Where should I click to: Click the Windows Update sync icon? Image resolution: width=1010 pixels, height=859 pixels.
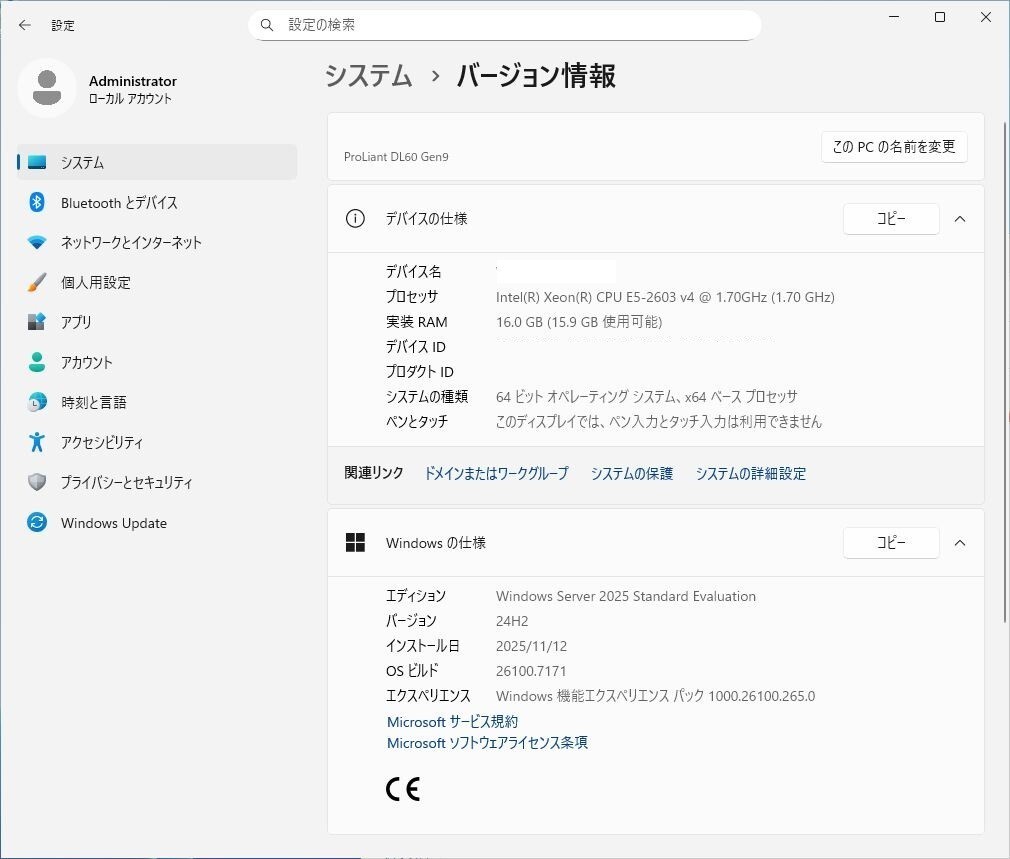point(37,523)
